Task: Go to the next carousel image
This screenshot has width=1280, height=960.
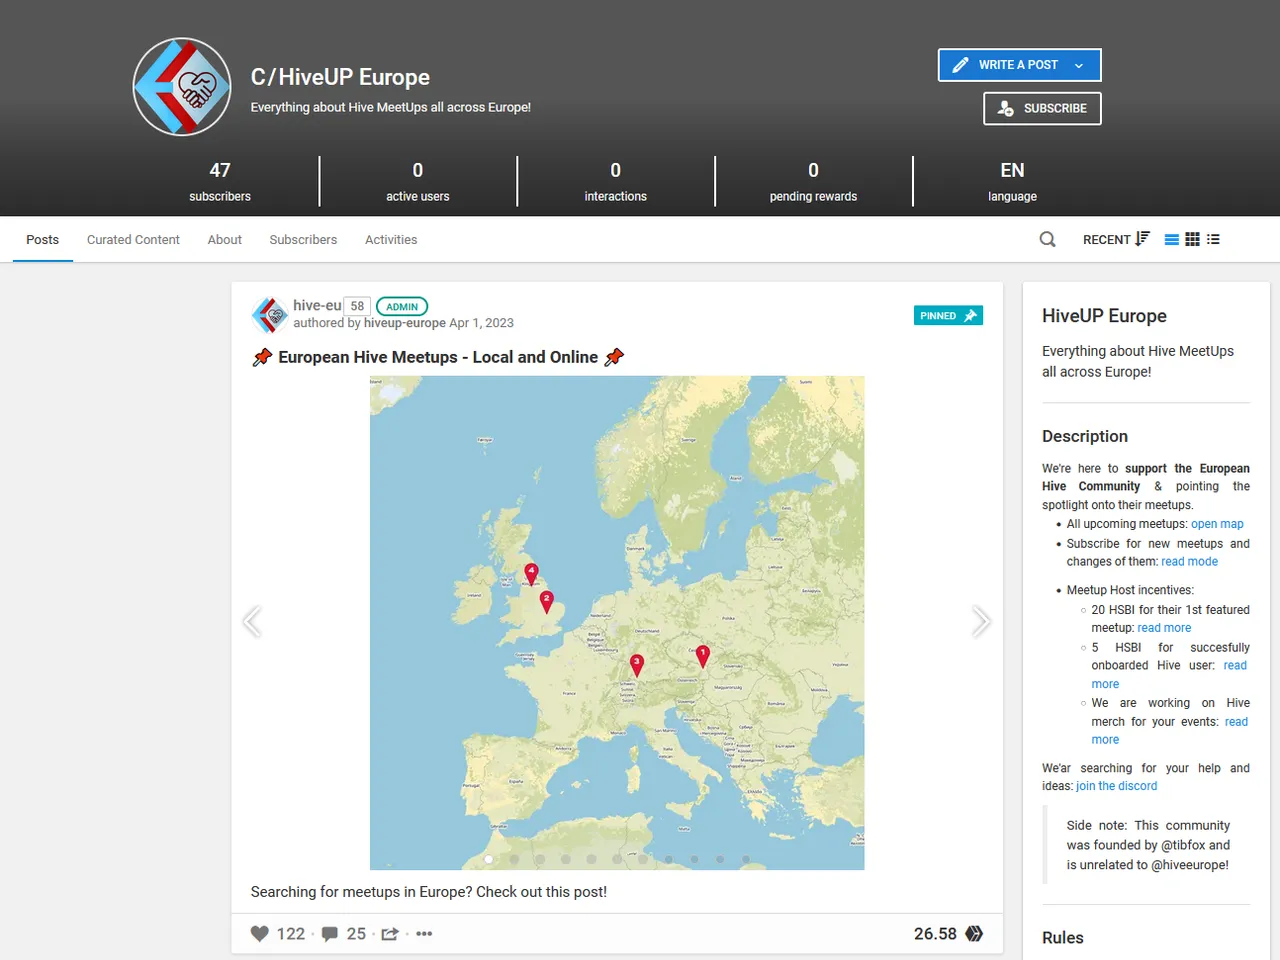Action: click(981, 622)
